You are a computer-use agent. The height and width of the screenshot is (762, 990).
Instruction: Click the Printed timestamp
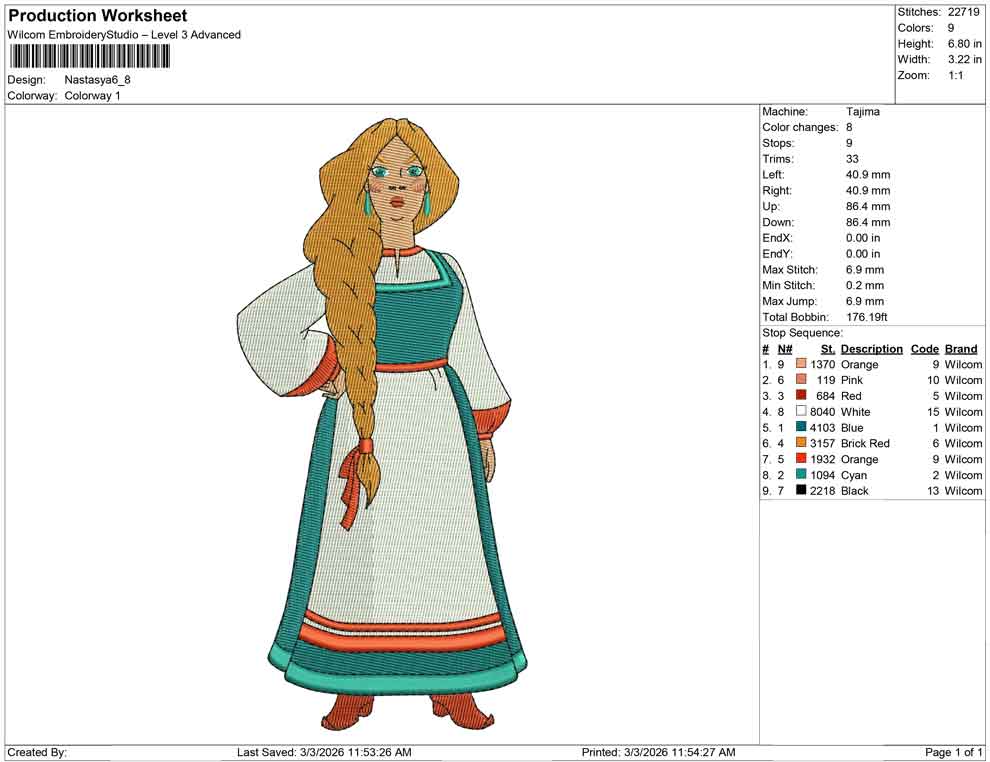658,752
